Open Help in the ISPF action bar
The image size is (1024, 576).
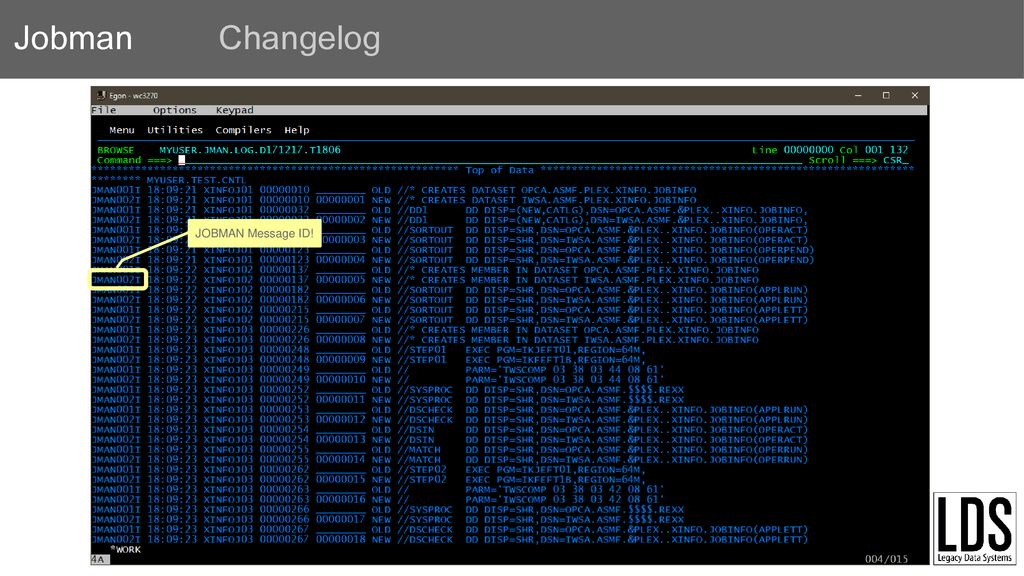pyautogui.click(x=297, y=130)
